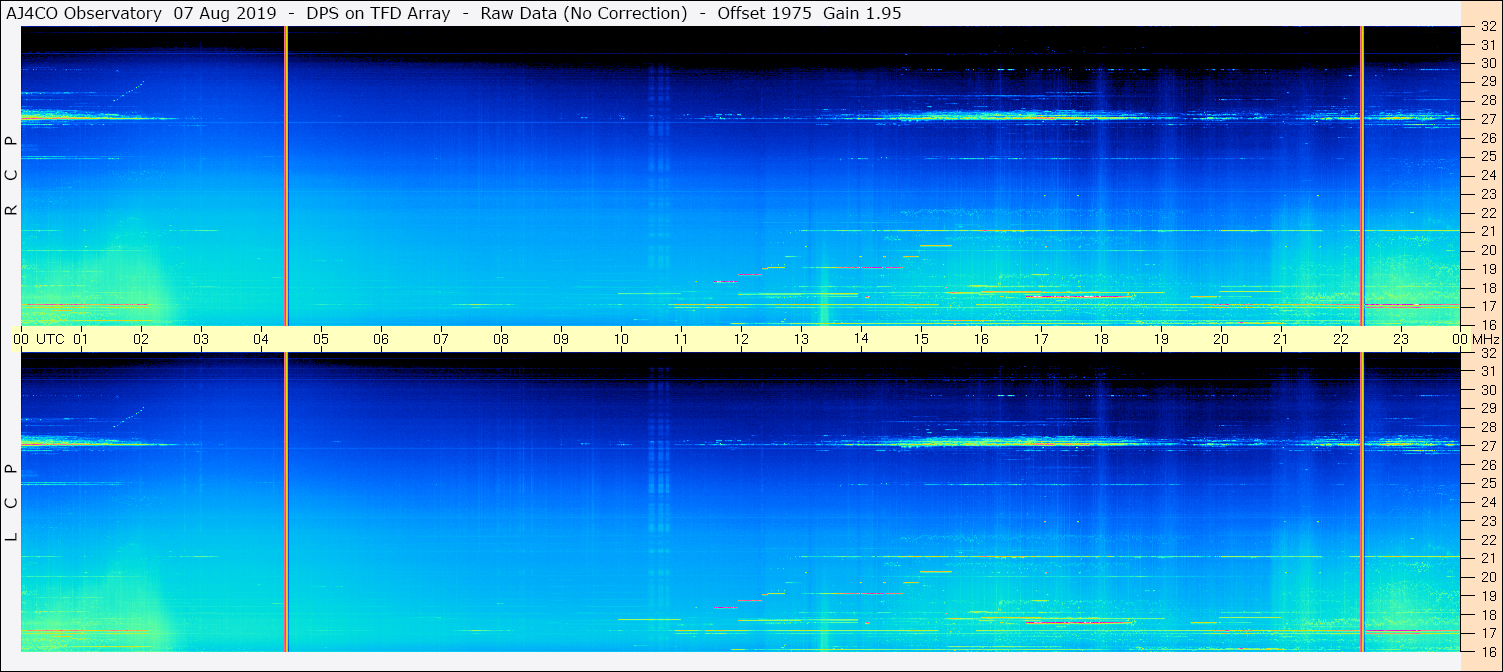This screenshot has width=1503, height=672.
Task: Click the 22 hour tick on UTC axis
Action: coord(1341,339)
